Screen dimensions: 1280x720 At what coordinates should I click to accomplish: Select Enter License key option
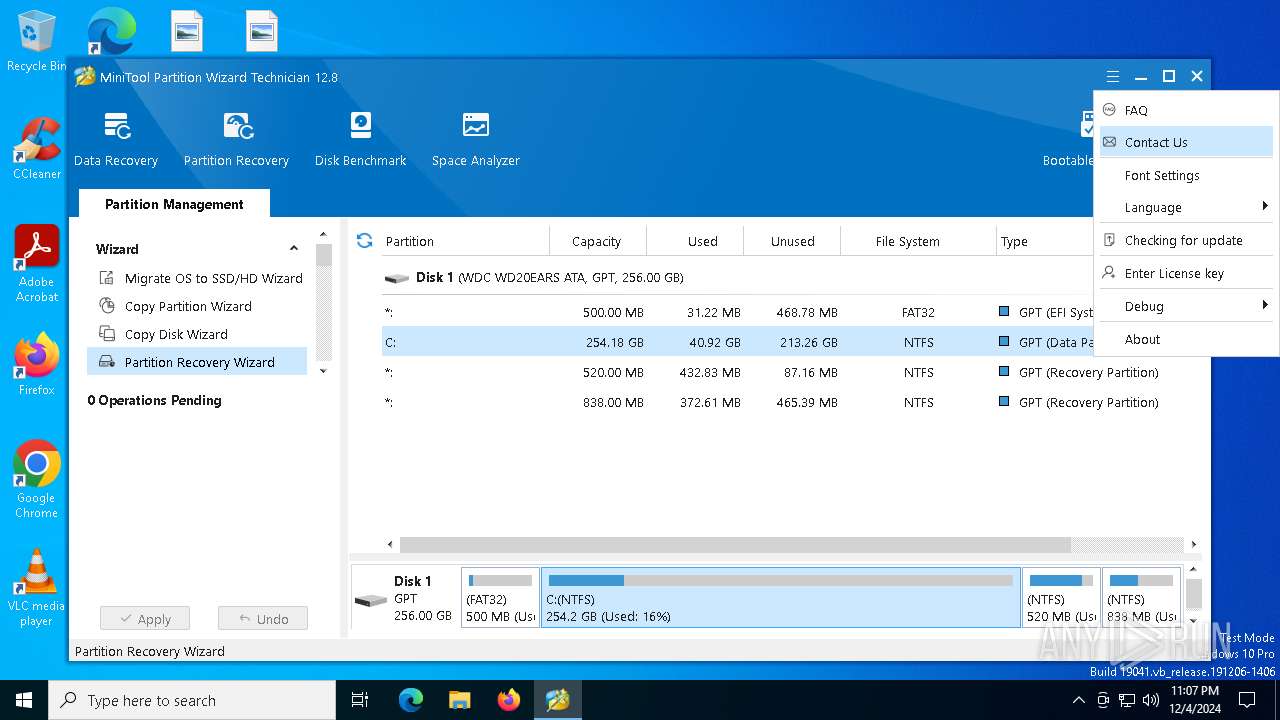click(1186, 273)
